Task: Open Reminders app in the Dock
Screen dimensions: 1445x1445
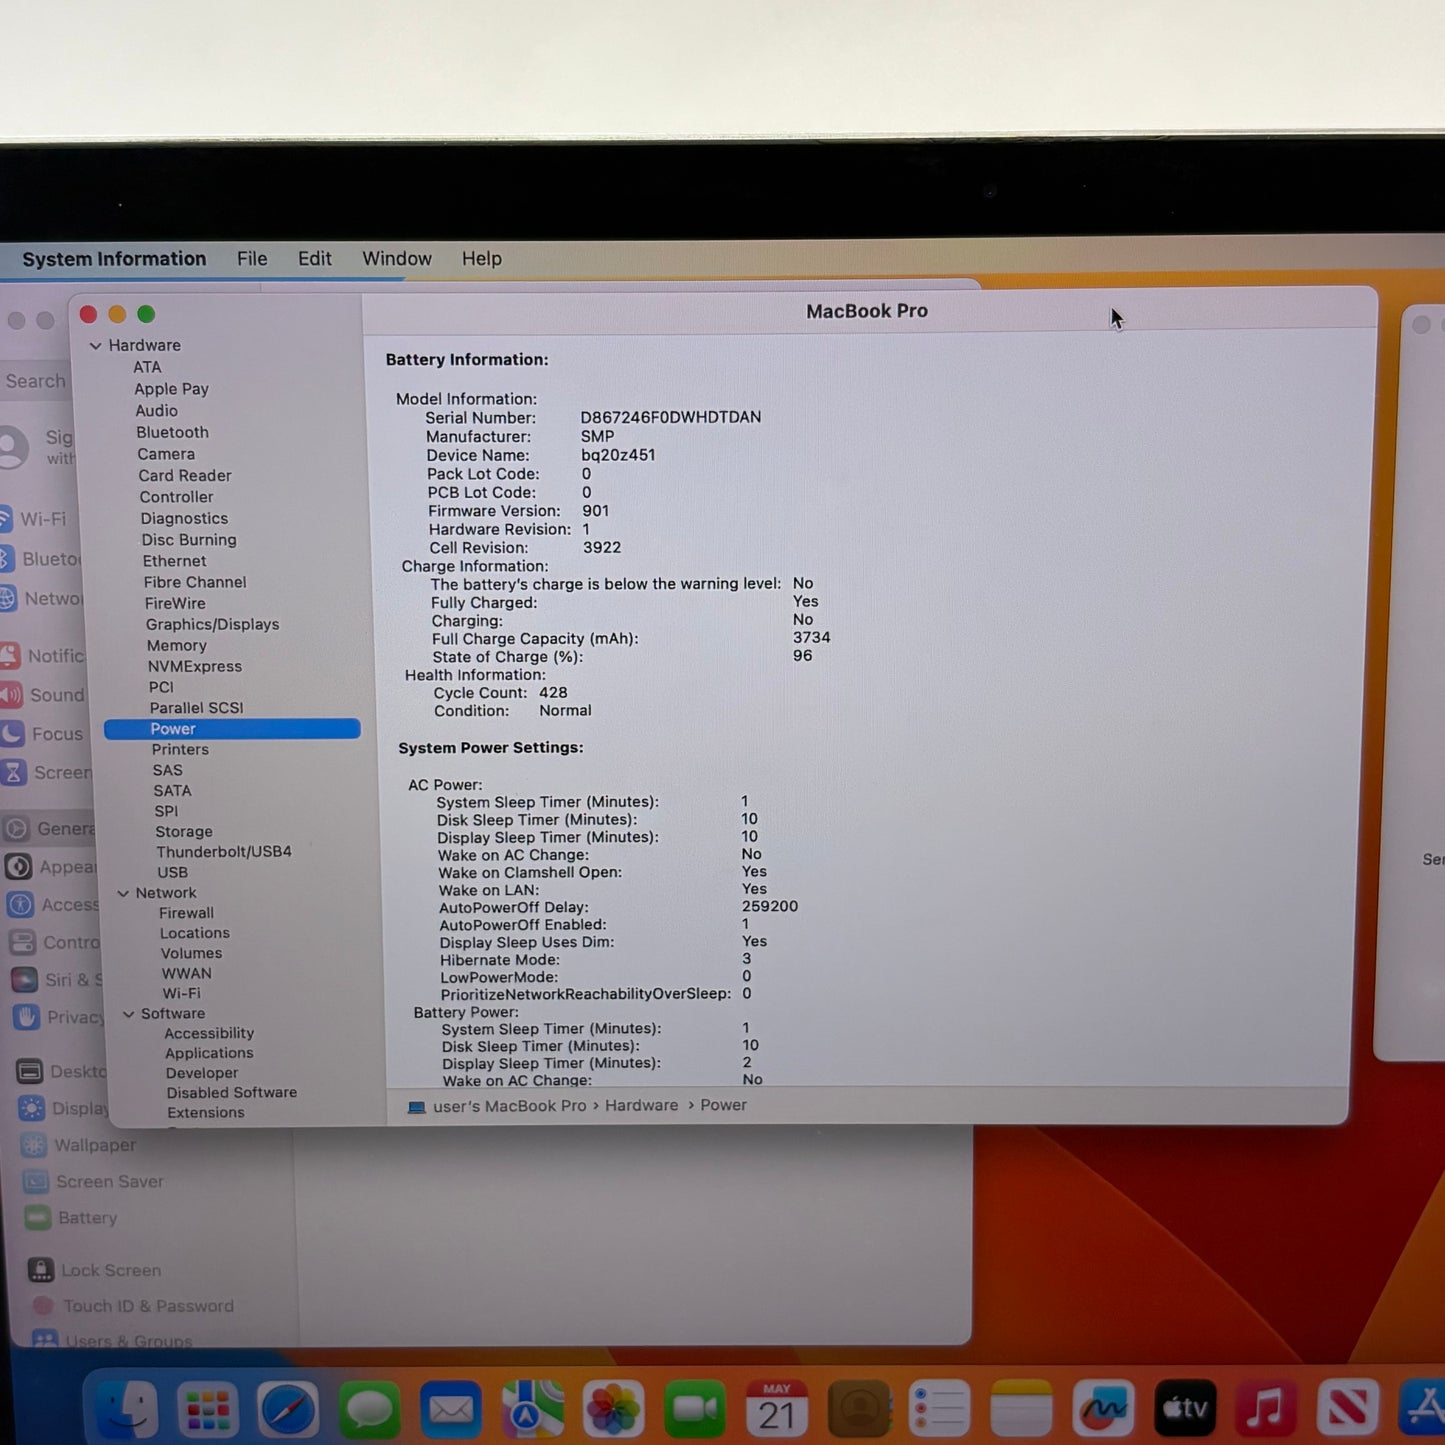Action: click(x=940, y=1409)
